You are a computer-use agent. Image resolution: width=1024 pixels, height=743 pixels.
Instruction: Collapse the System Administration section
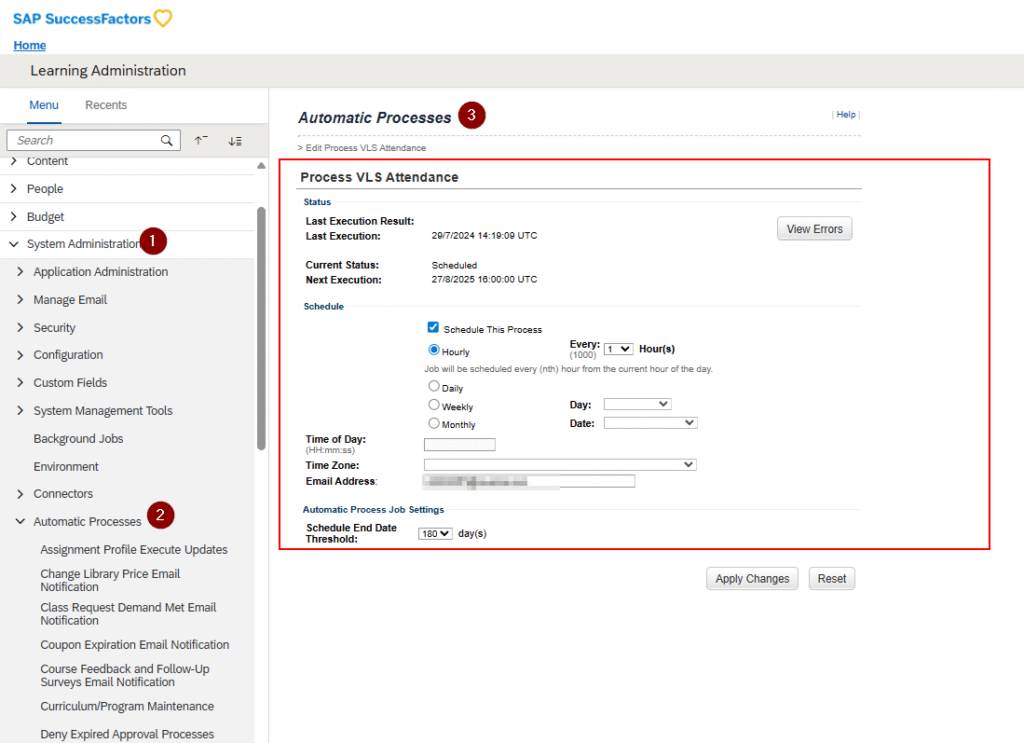14,244
